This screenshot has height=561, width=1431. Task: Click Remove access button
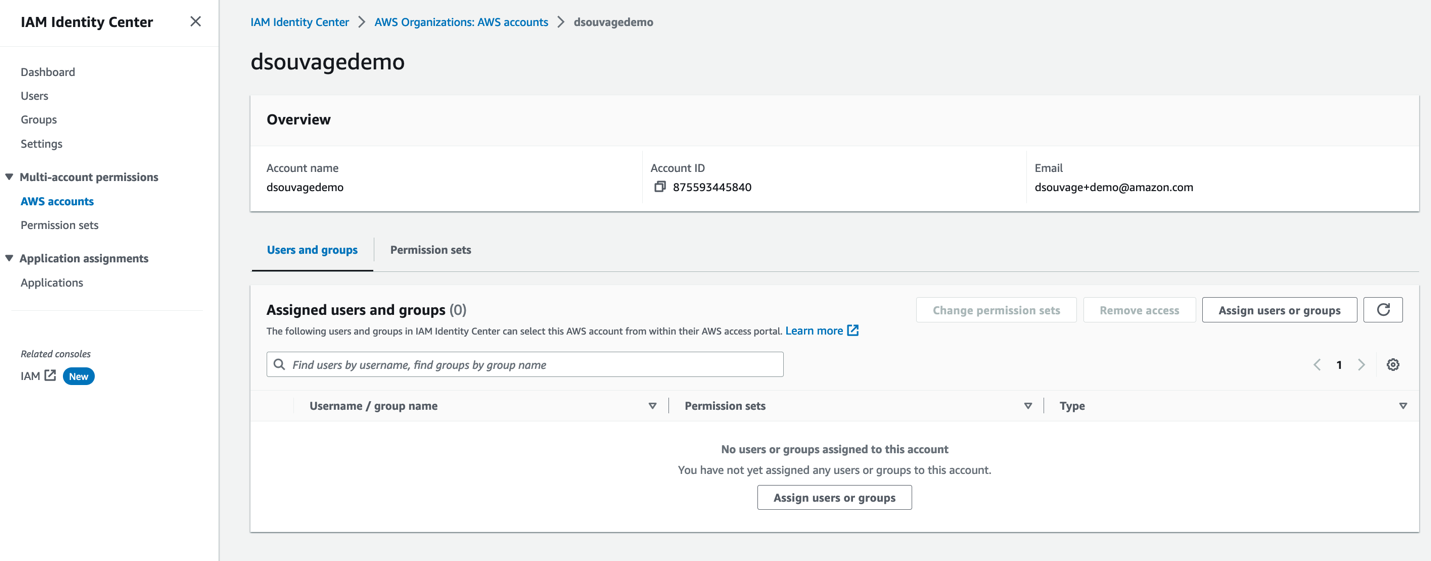[x=1139, y=310]
